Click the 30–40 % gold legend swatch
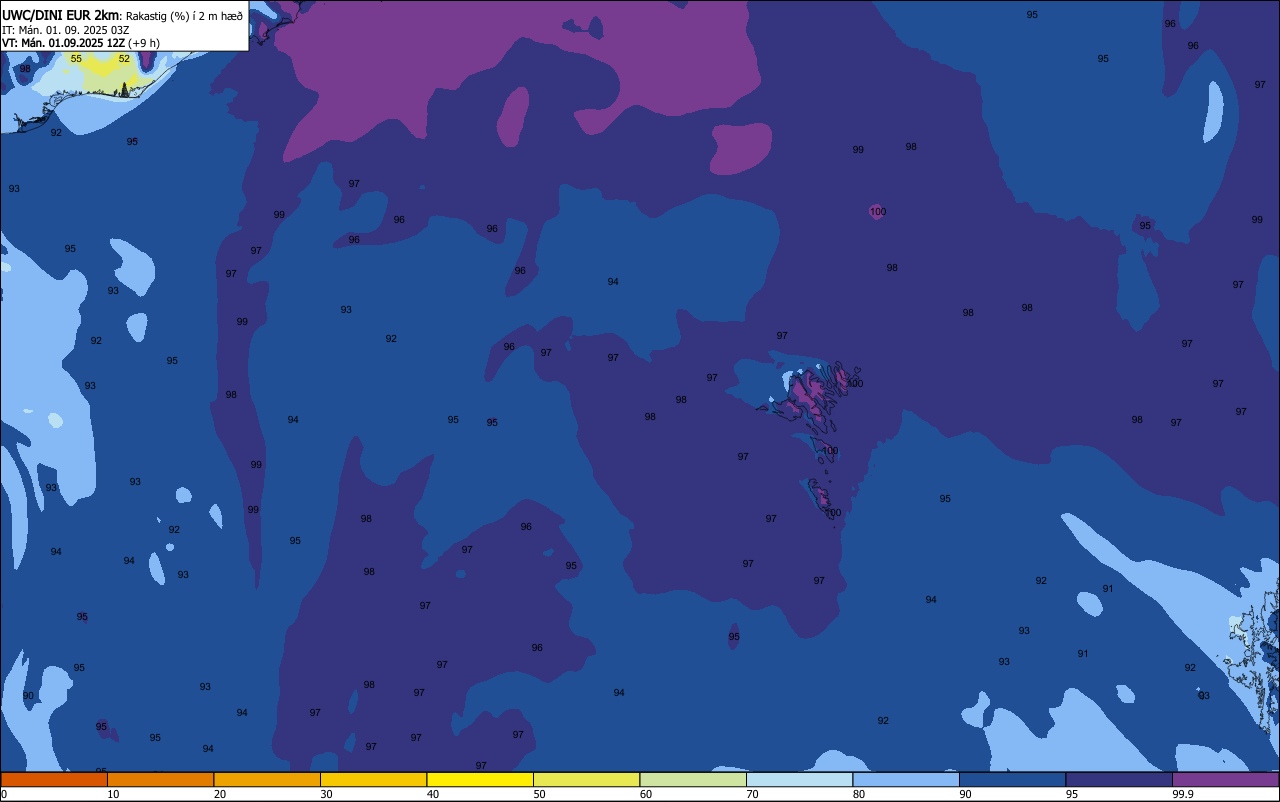This screenshot has width=1280, height=802. point(373,779)
